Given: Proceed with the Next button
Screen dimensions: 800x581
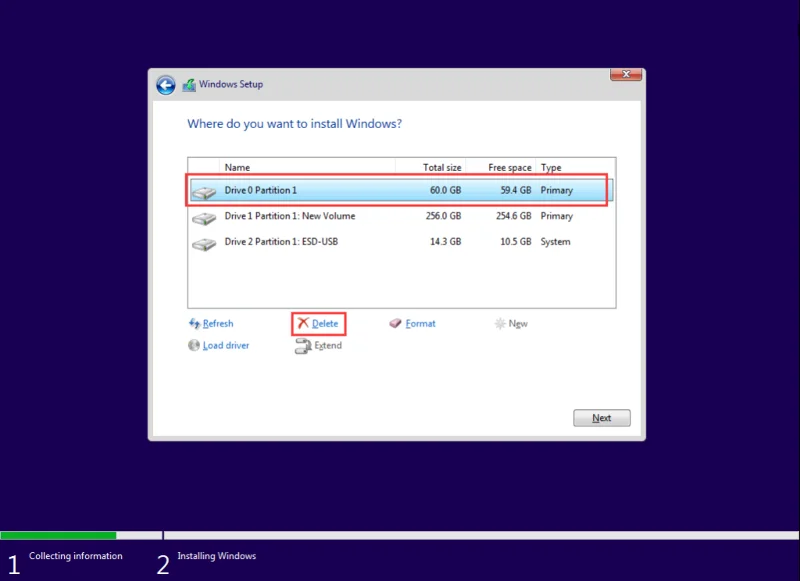Looking at the screenshot, I should click(x=602, y=418).
